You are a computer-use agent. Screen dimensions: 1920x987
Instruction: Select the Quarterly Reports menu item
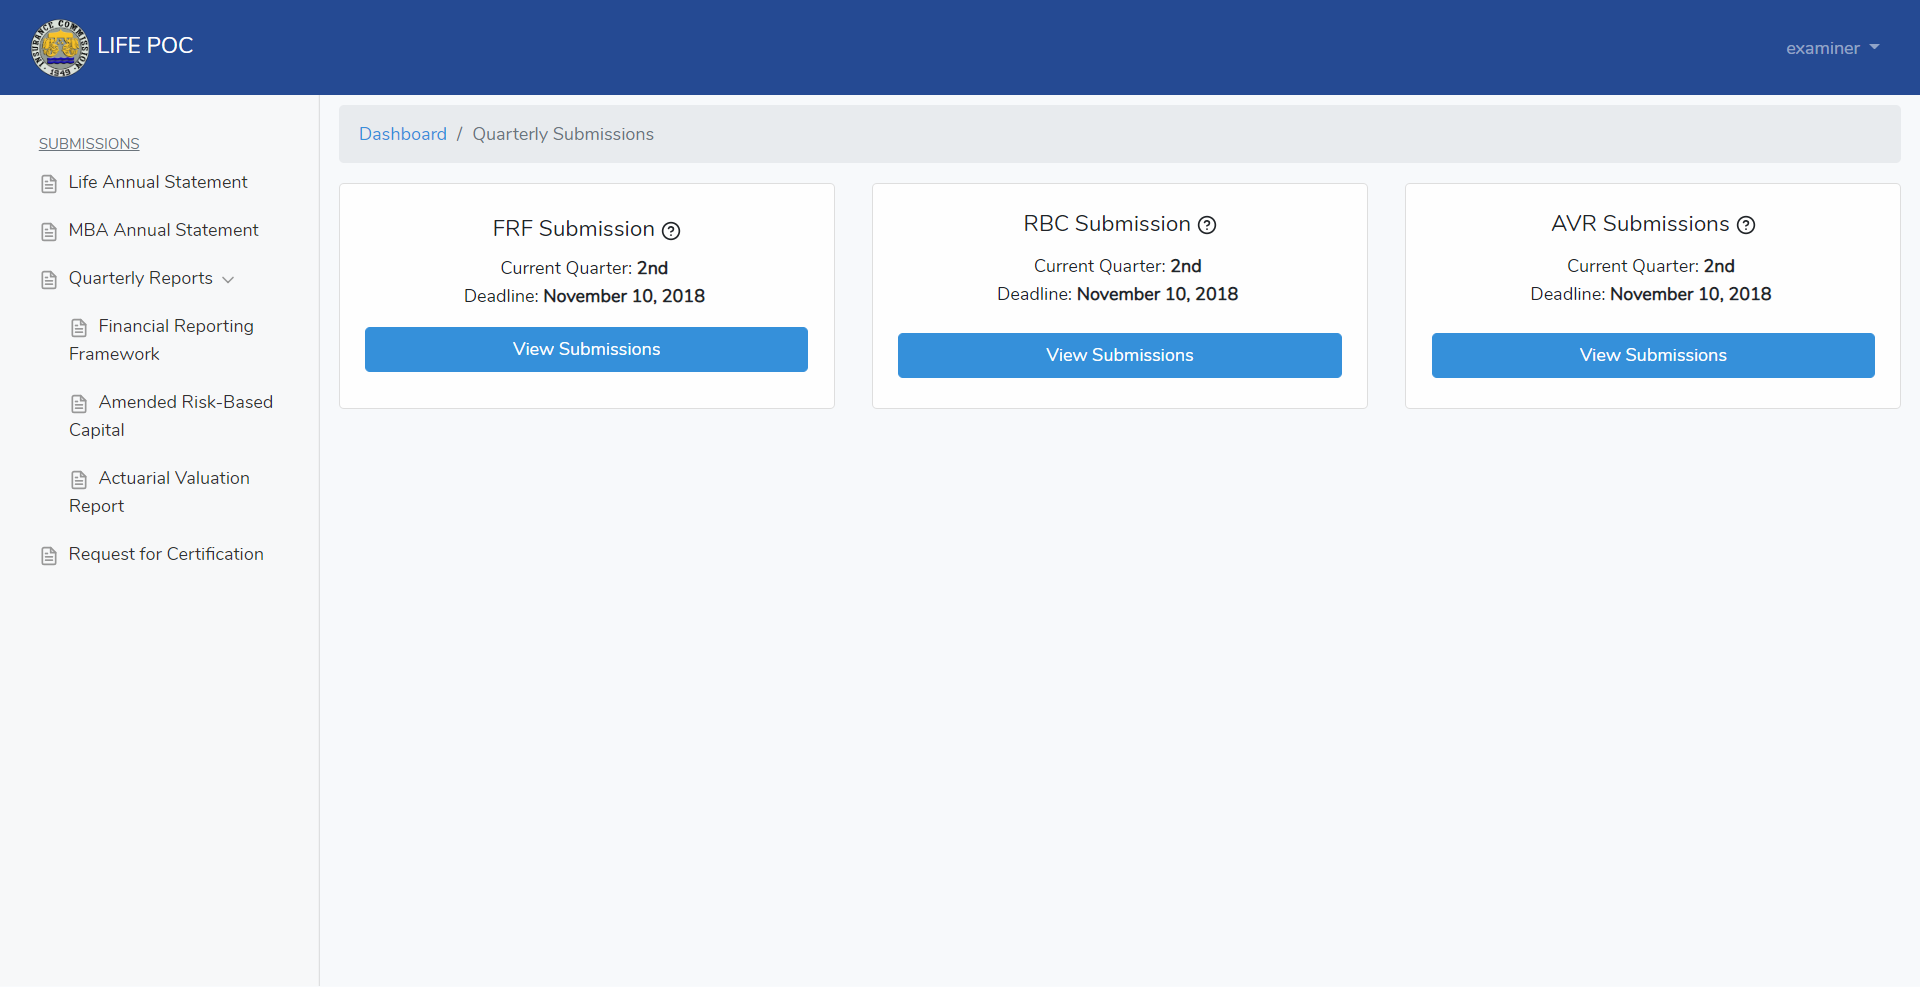tap(141, 278)
